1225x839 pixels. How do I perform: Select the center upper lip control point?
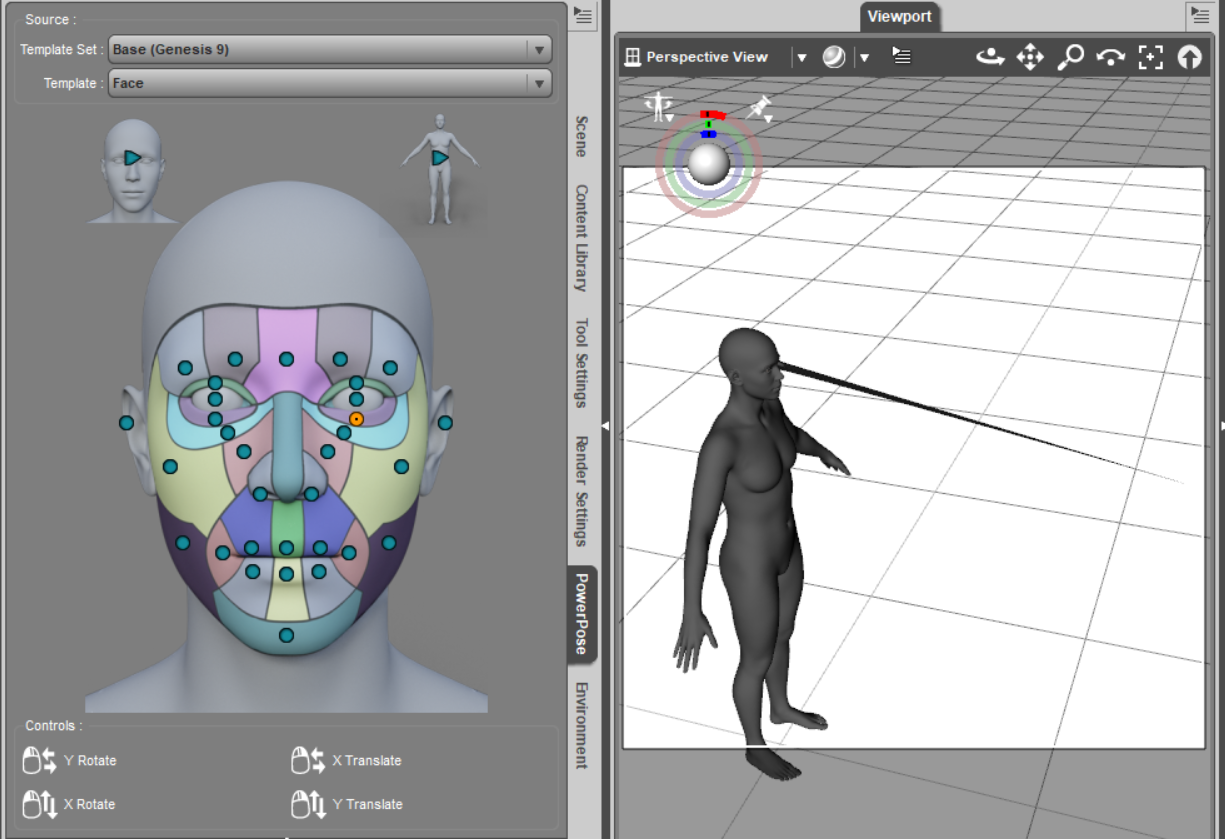coord(286,548)
